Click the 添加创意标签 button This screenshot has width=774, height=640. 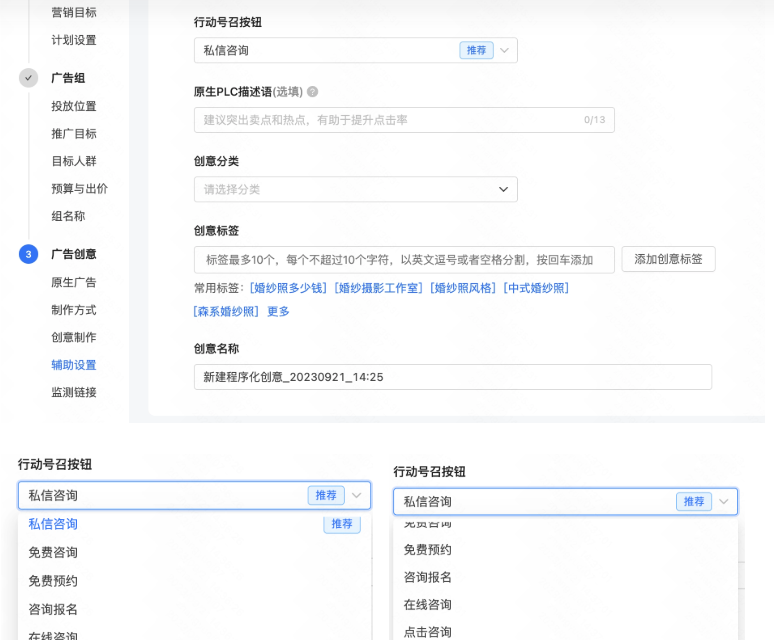(668, 259)
